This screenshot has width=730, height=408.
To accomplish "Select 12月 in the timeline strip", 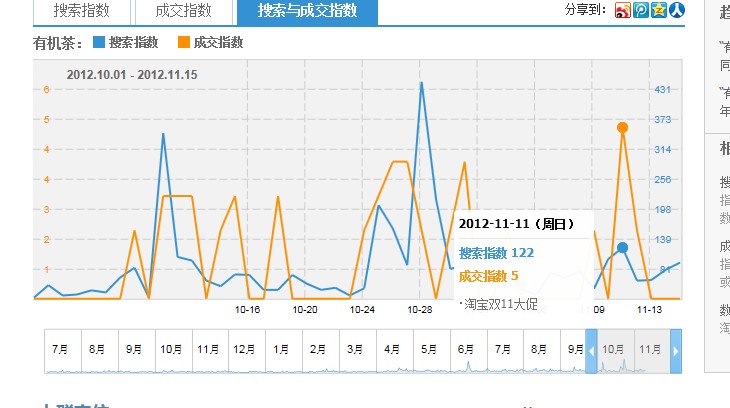I will coord(242,349).
